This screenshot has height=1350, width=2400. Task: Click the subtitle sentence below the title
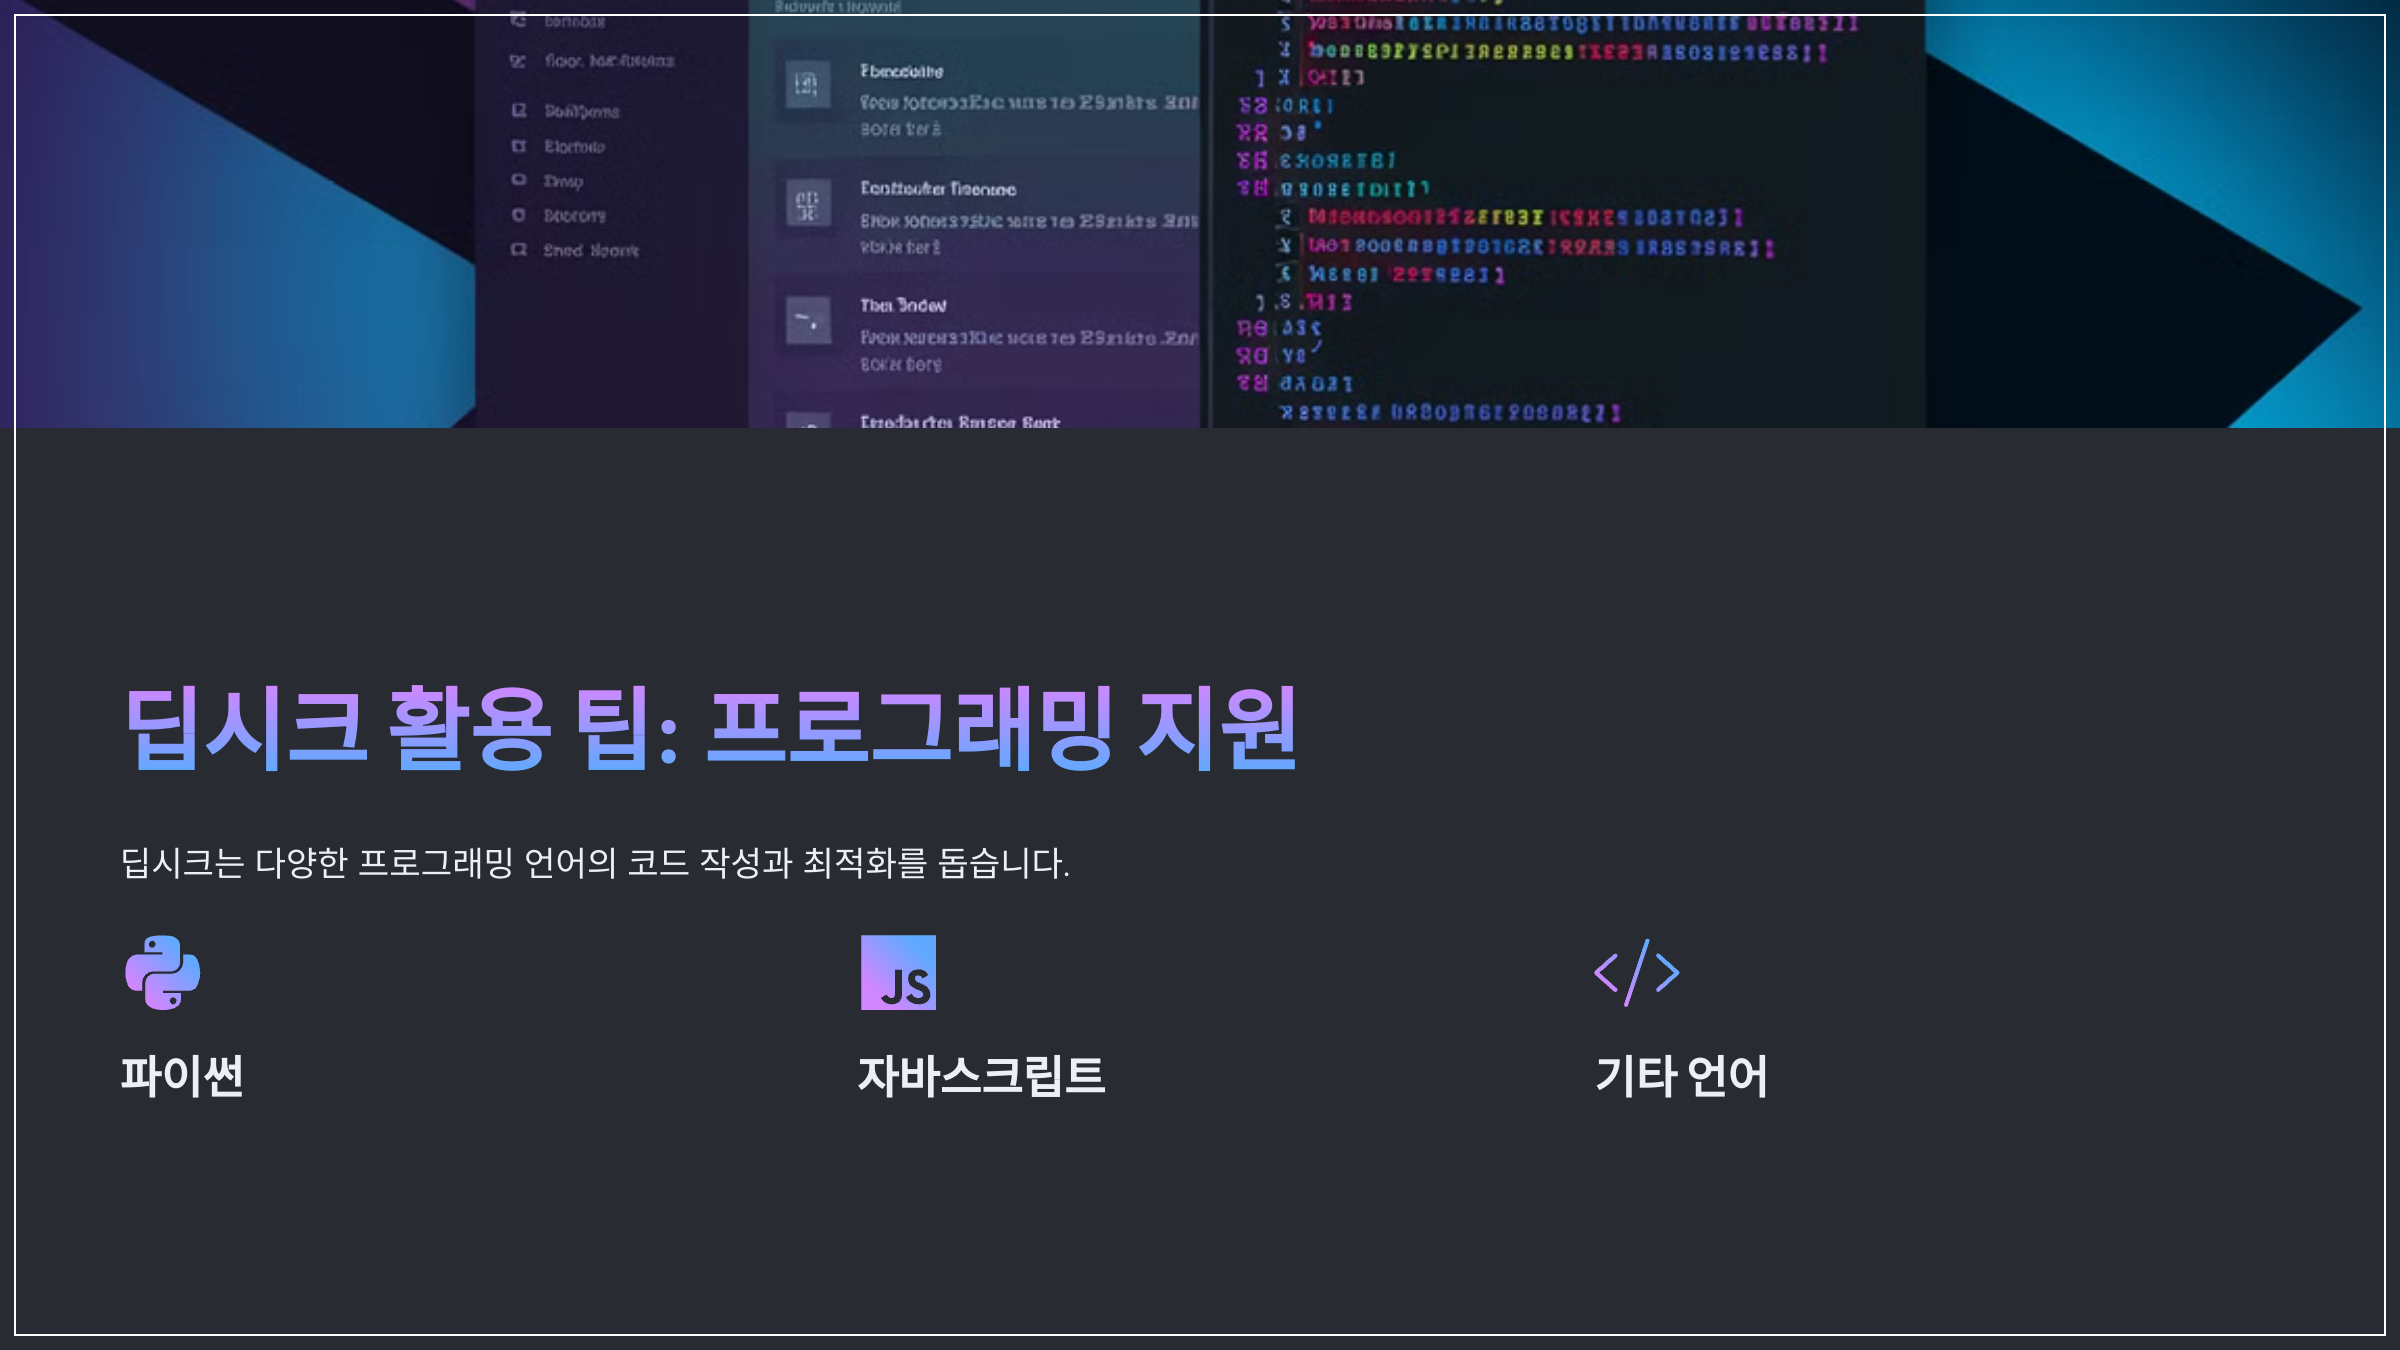pos(595,862)
